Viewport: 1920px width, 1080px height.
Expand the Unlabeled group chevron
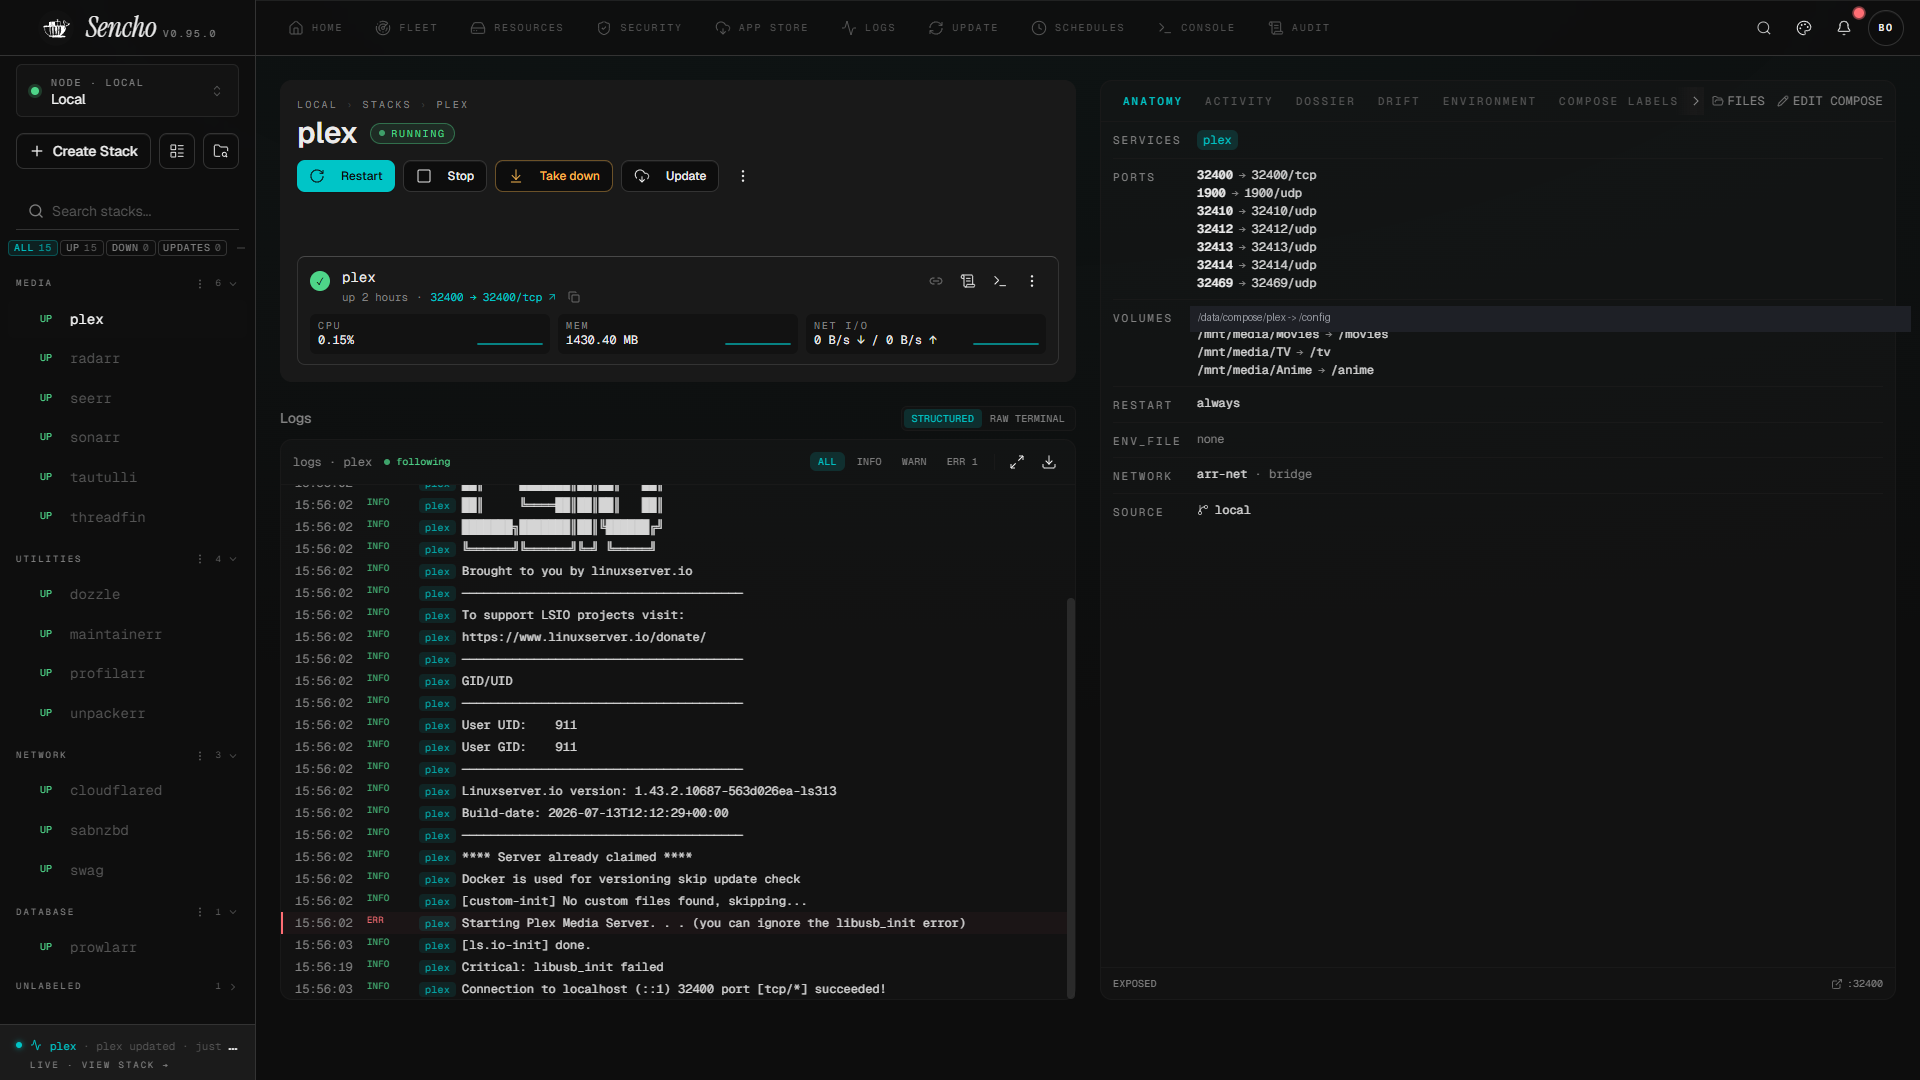click(x=233, y=987)
